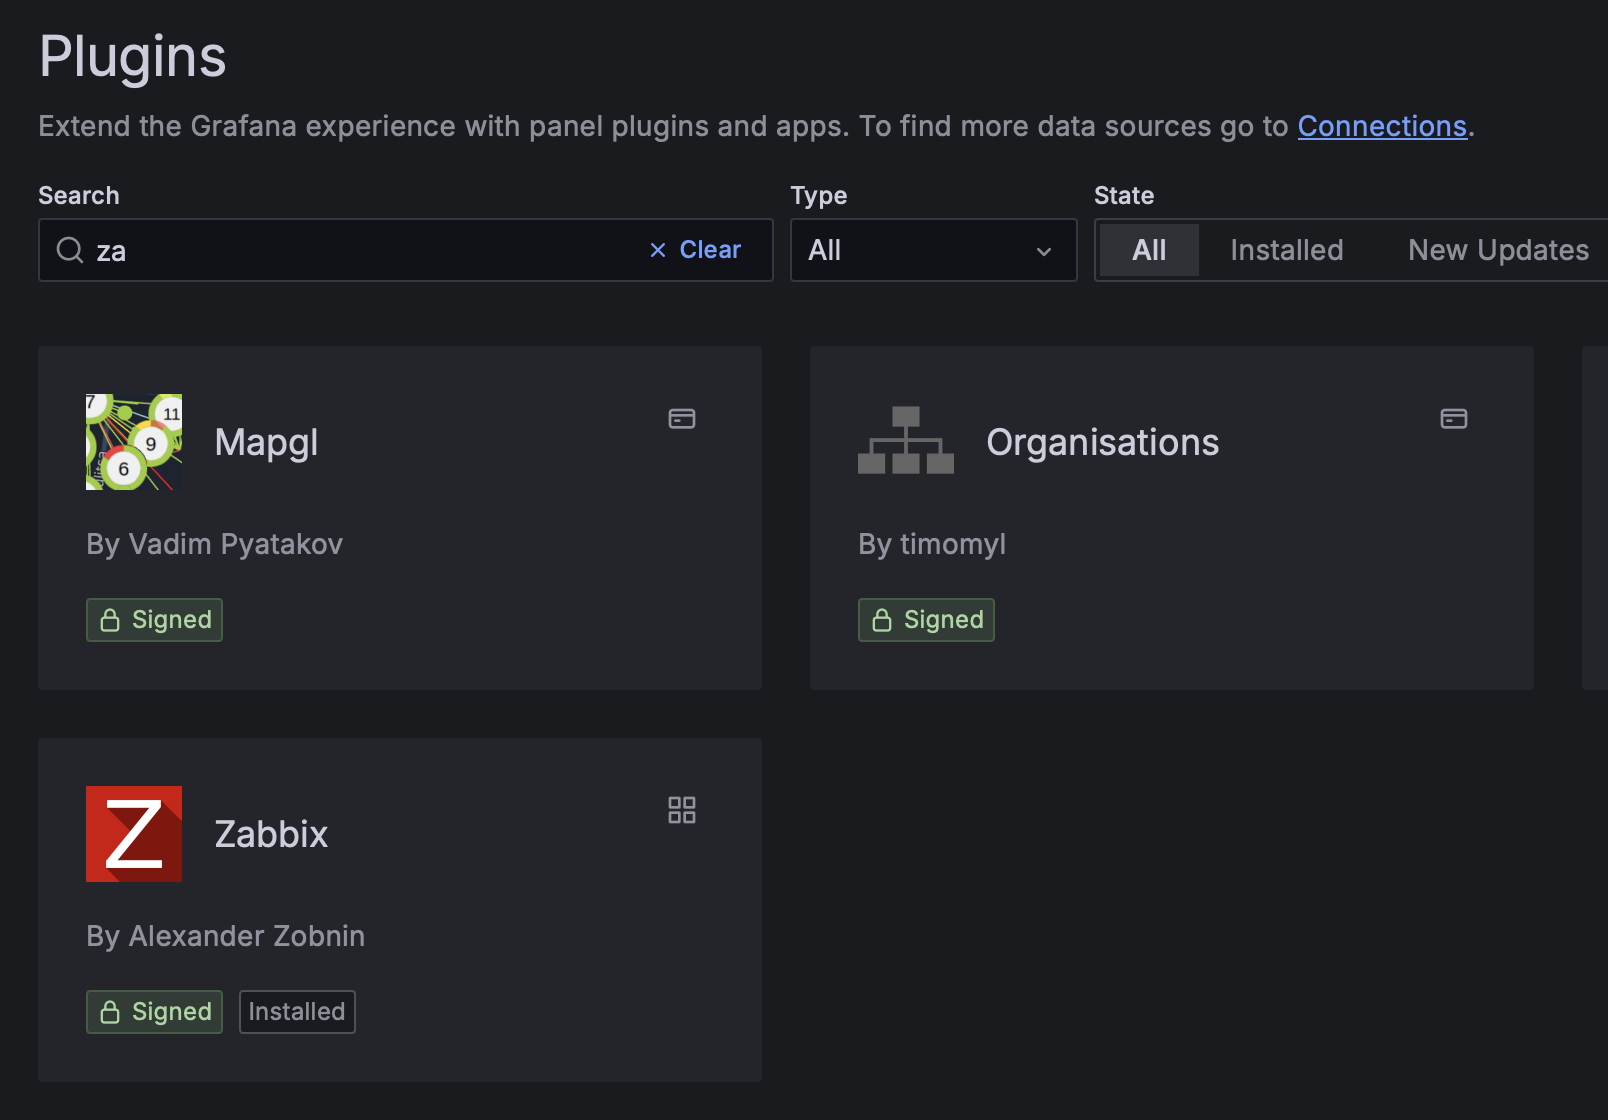
Task: Filter plugins by Installed state
Action: coord(1286,250)
